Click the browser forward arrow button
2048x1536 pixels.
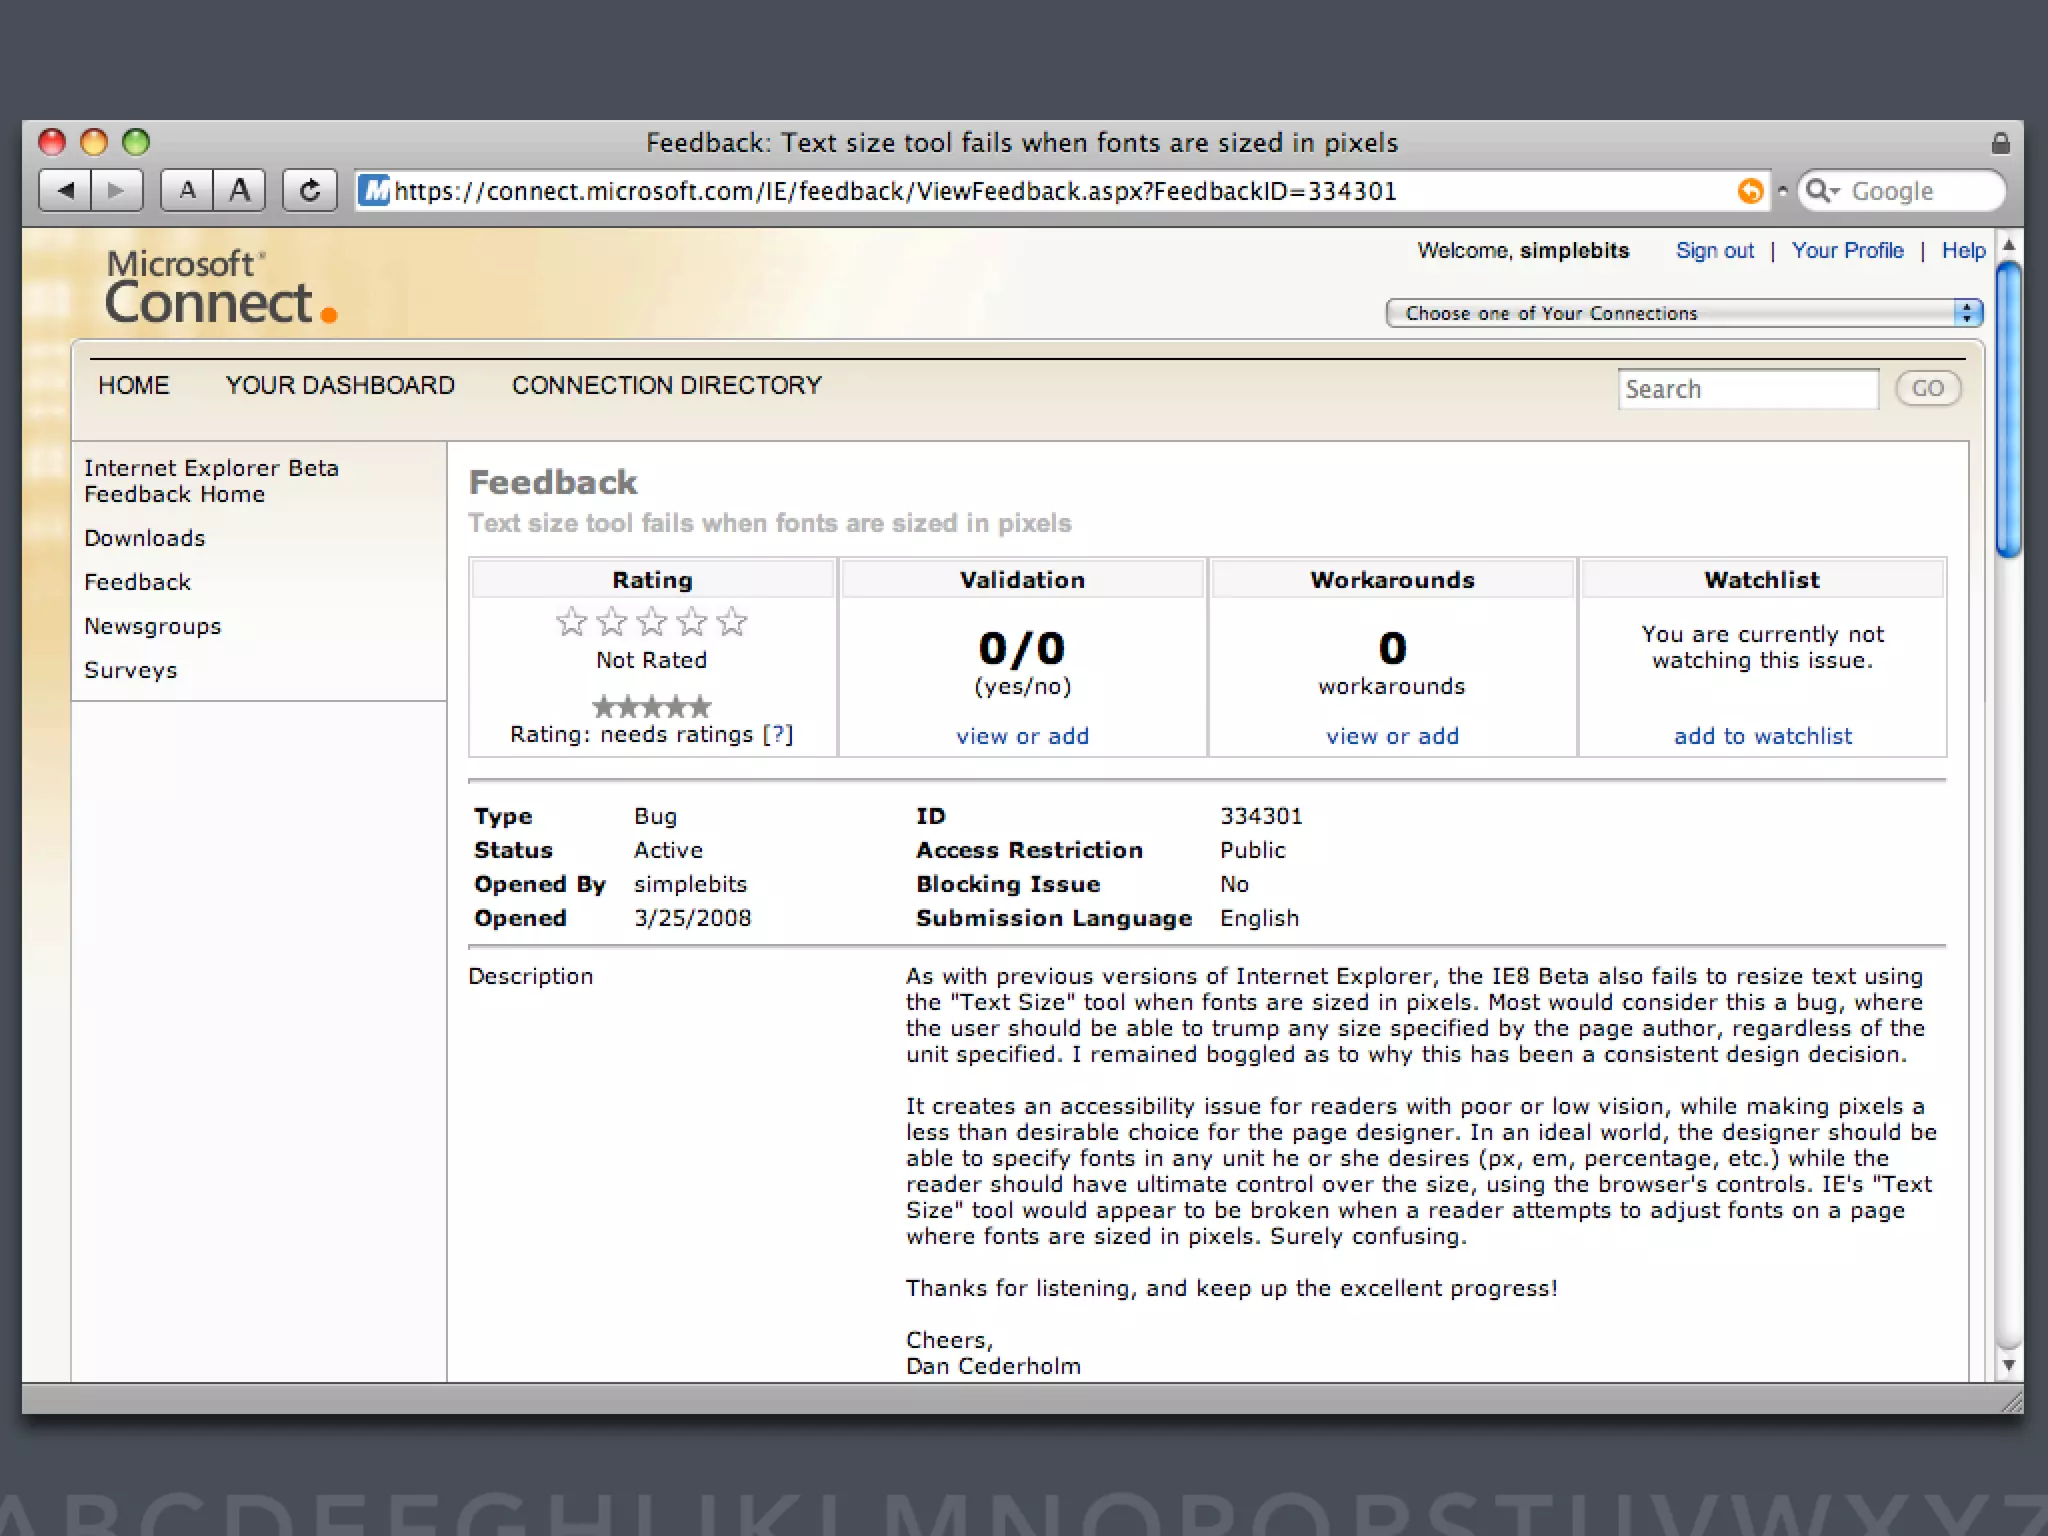click(116, 190)
